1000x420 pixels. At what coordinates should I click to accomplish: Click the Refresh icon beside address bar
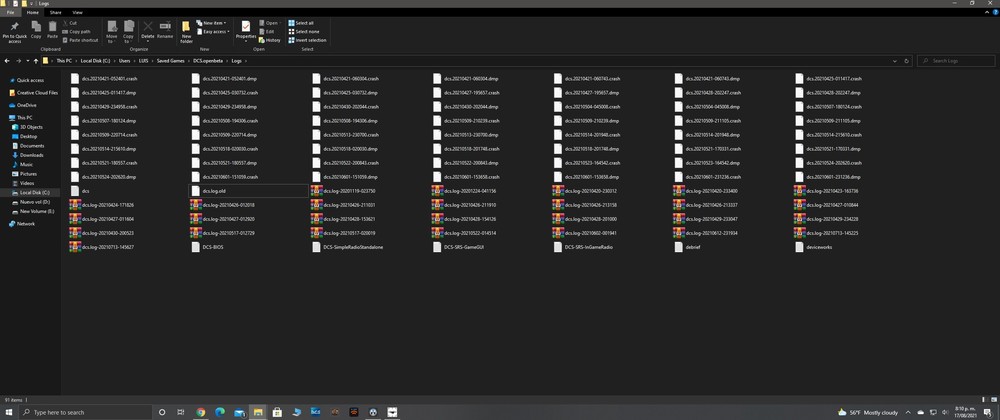906,61
